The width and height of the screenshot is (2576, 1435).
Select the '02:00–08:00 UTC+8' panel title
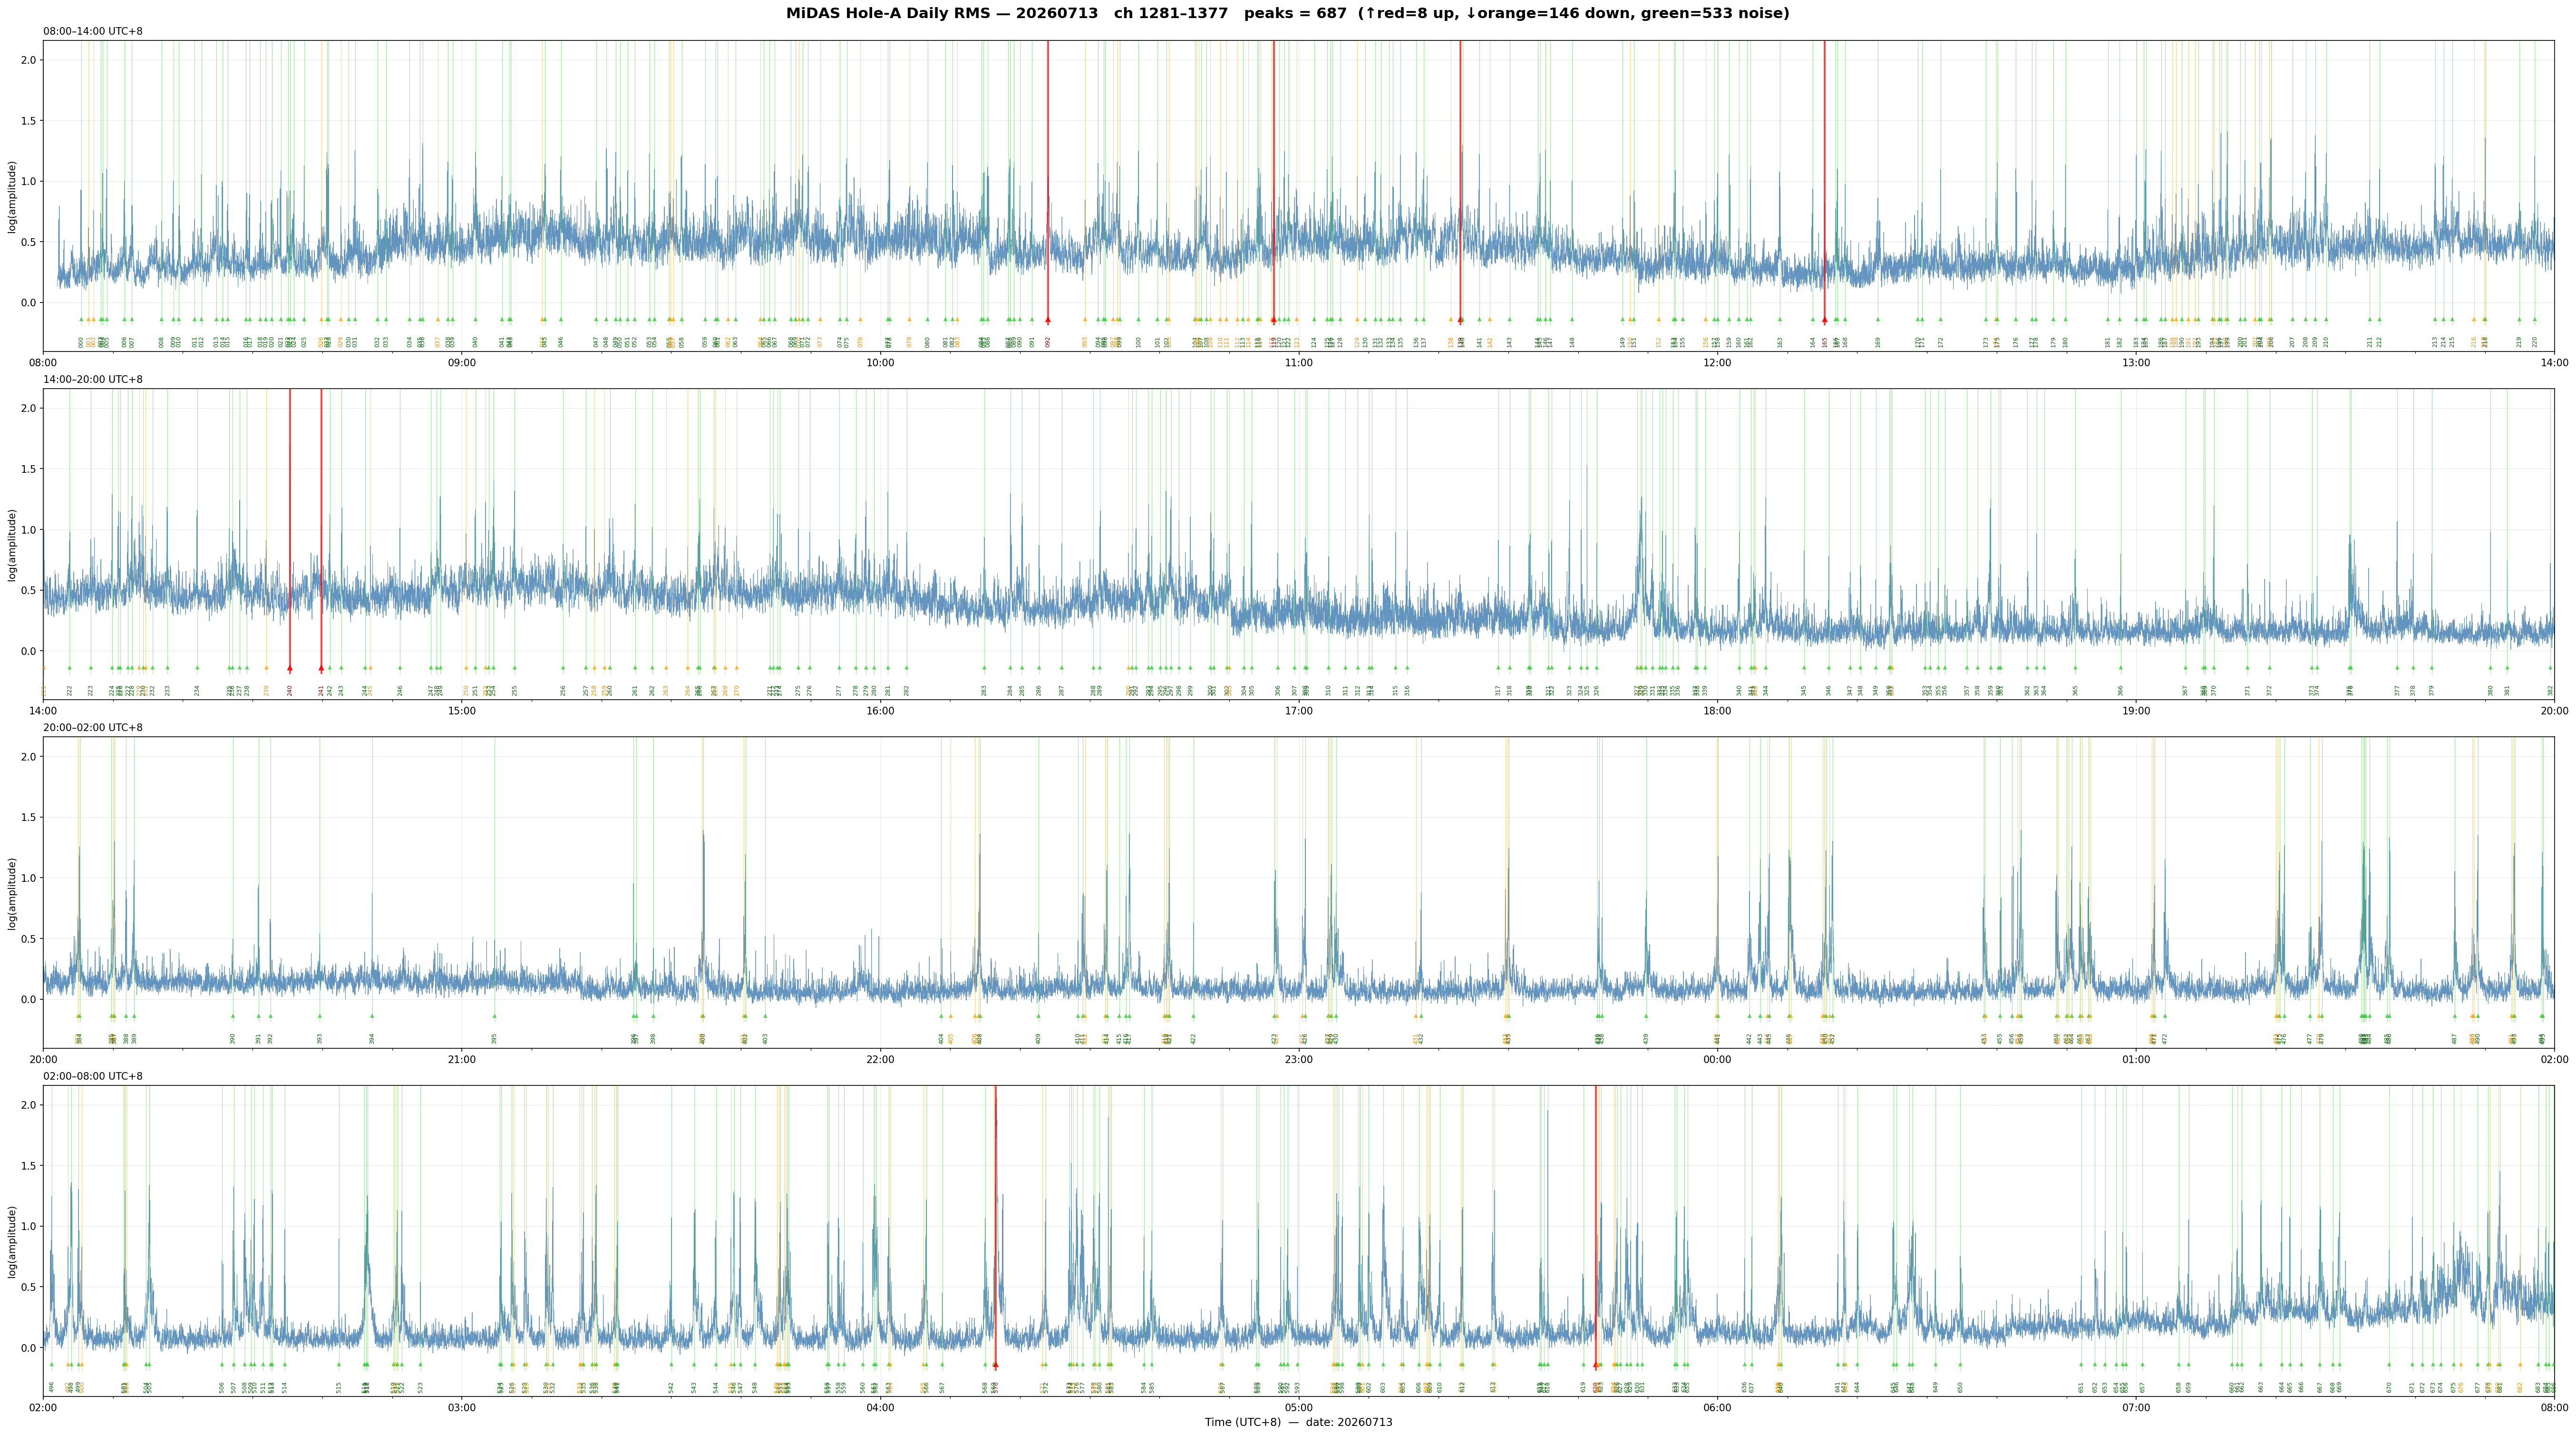click(93, 1076)
